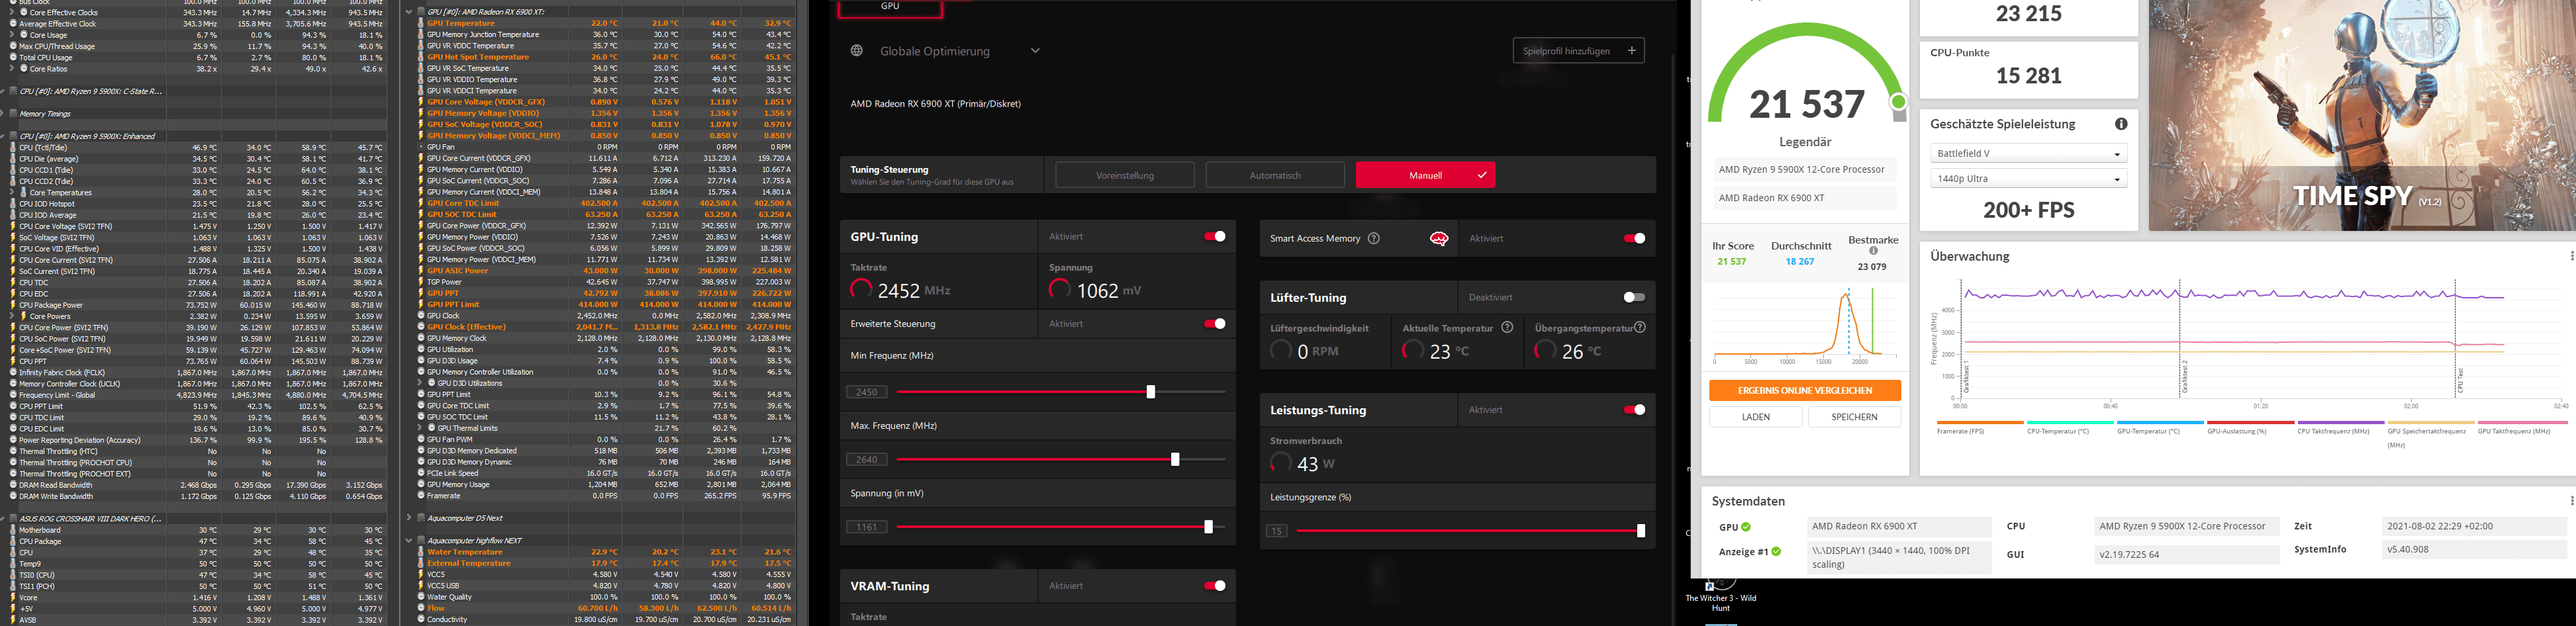Click the Spannung value field showing 1161
Image resolution: width=2576 pixels, height=626 pixels.
click(867, 527)
